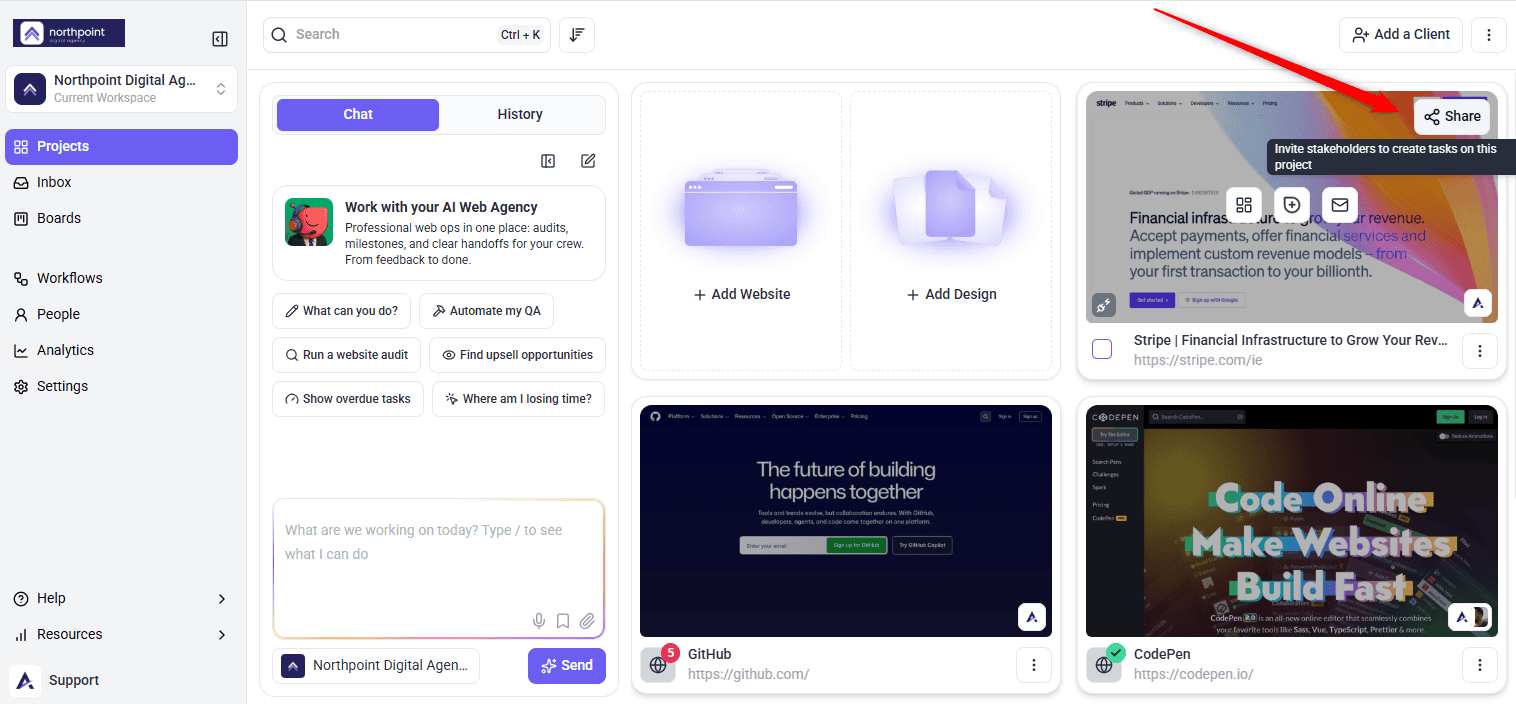Open the sort order icon beside search
1516x704 pixels.
(577, 34)
